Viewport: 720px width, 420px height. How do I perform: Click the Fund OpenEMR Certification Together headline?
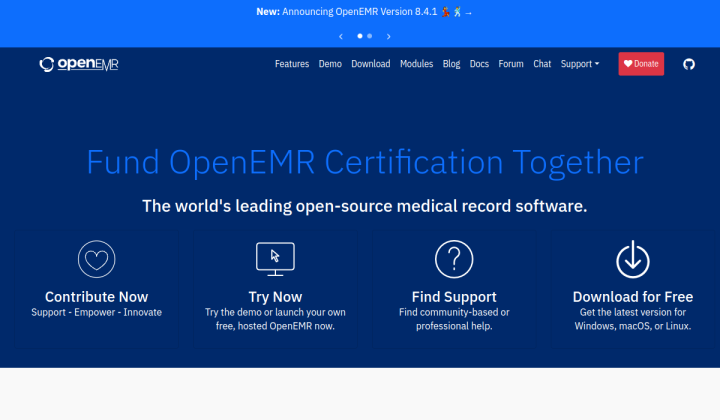pyautogui.click(x=365, y=162)
